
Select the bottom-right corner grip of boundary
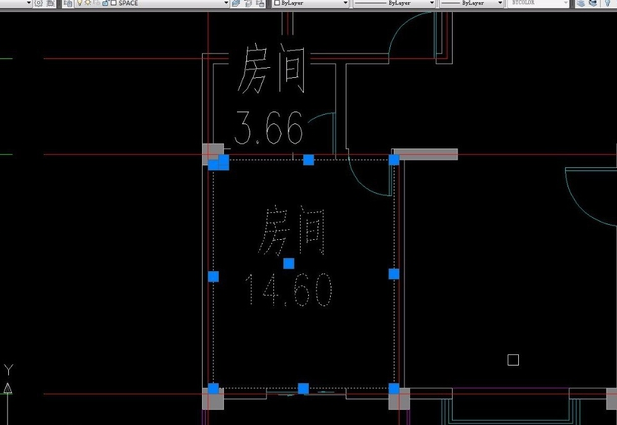coord(394,389)
